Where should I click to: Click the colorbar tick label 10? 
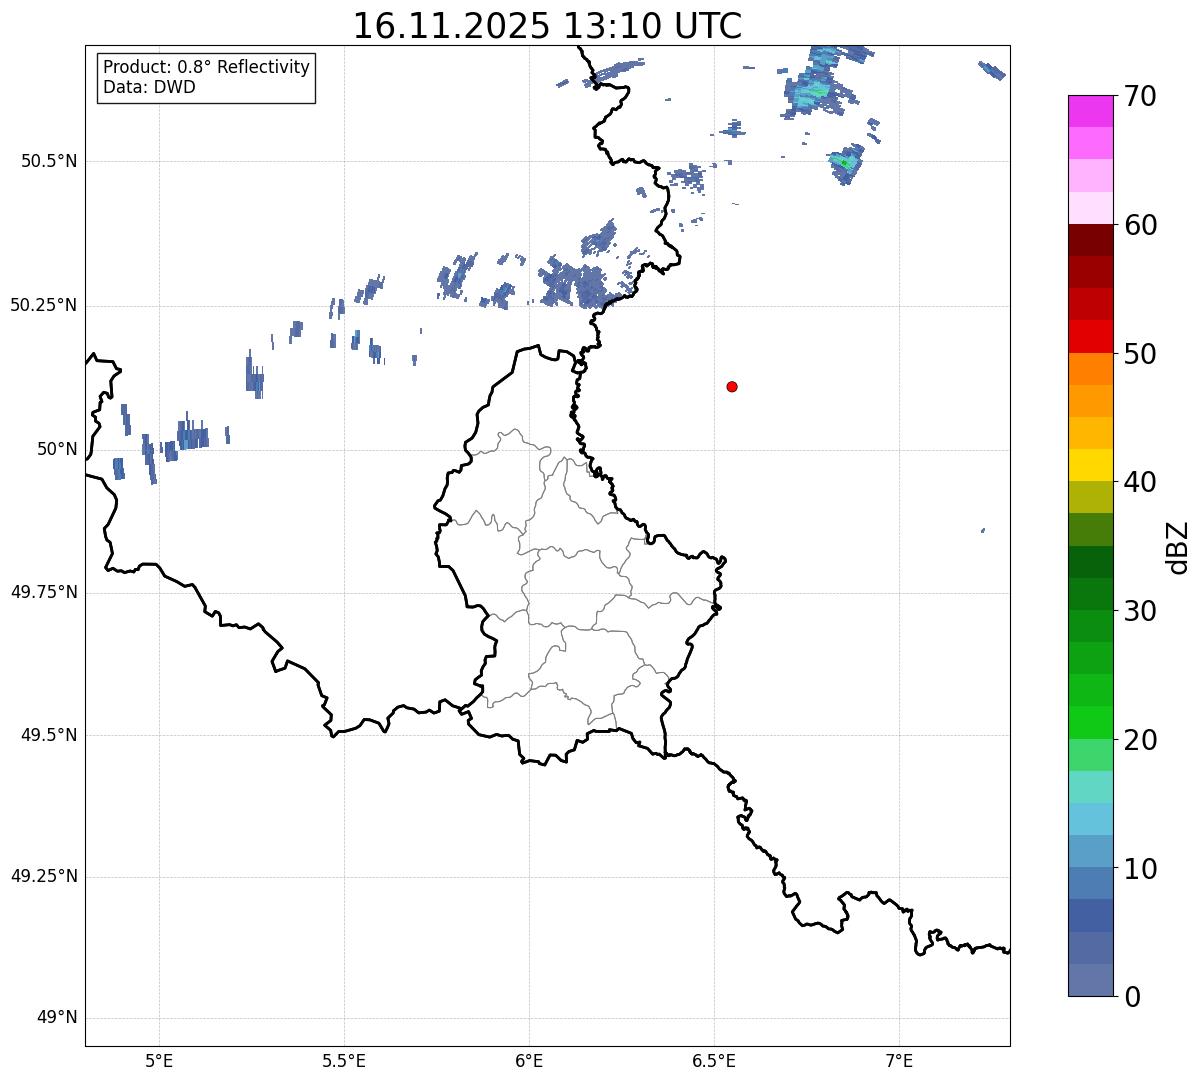pos(1140,868)
